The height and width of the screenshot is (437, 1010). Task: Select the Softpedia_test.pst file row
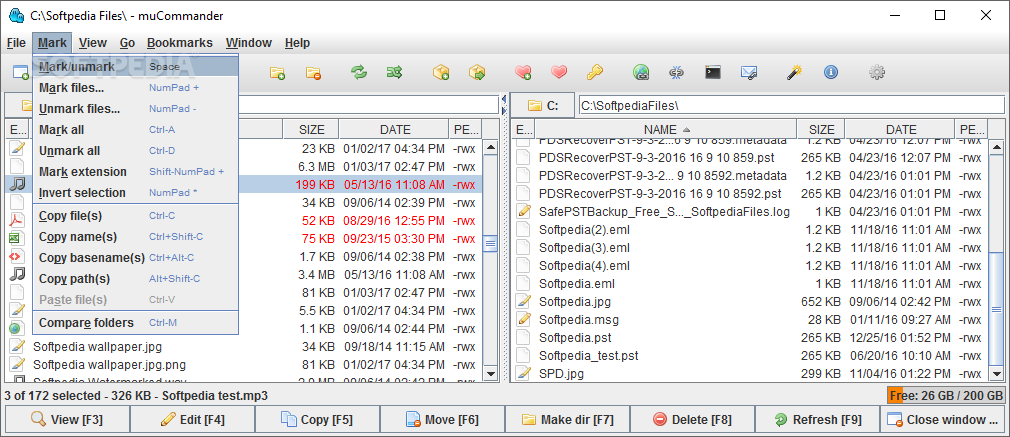tap(751, 355)
